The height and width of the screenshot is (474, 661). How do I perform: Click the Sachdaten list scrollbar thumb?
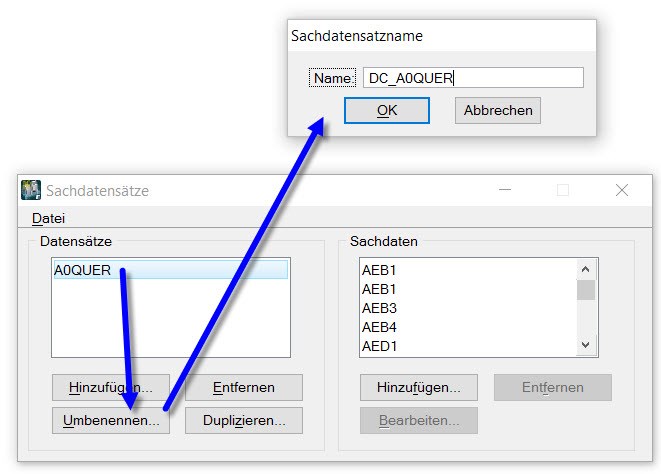pyautogui.click(x=586, y=290)
